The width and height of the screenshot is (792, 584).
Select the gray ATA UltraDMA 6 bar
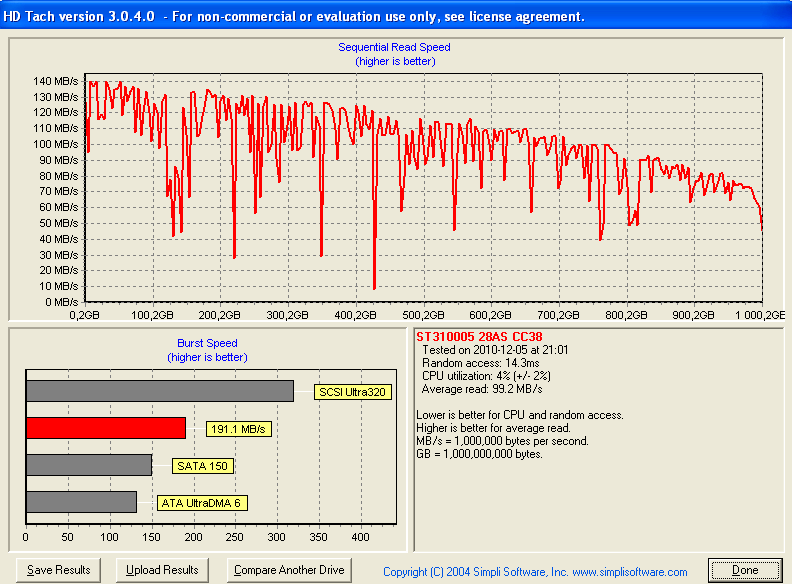point(81,502)
